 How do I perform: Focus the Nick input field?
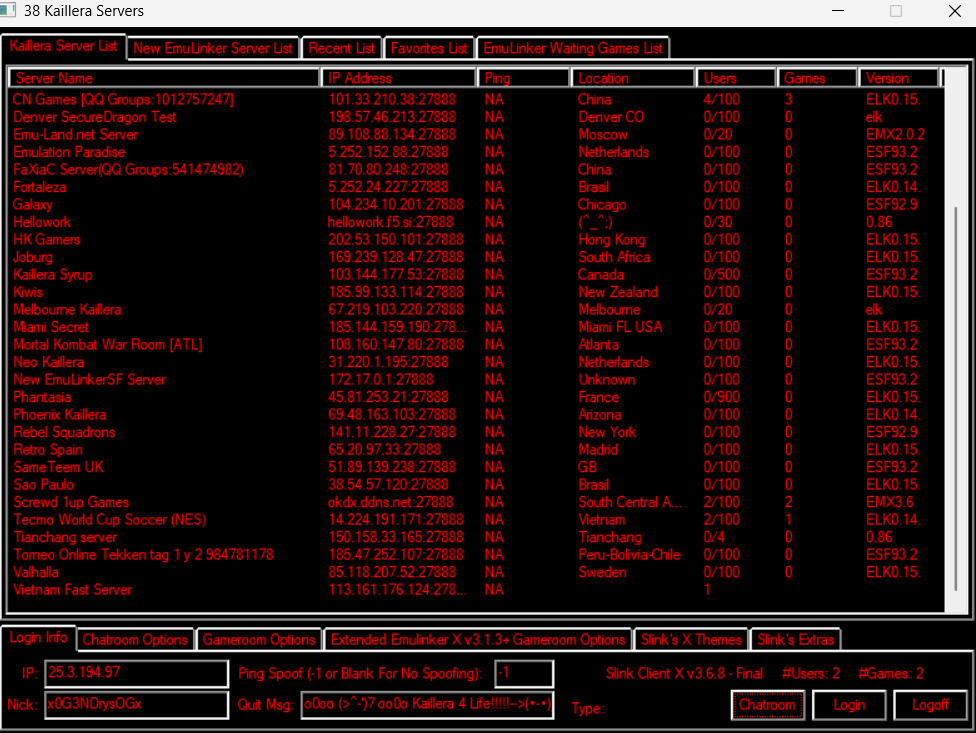136,704
